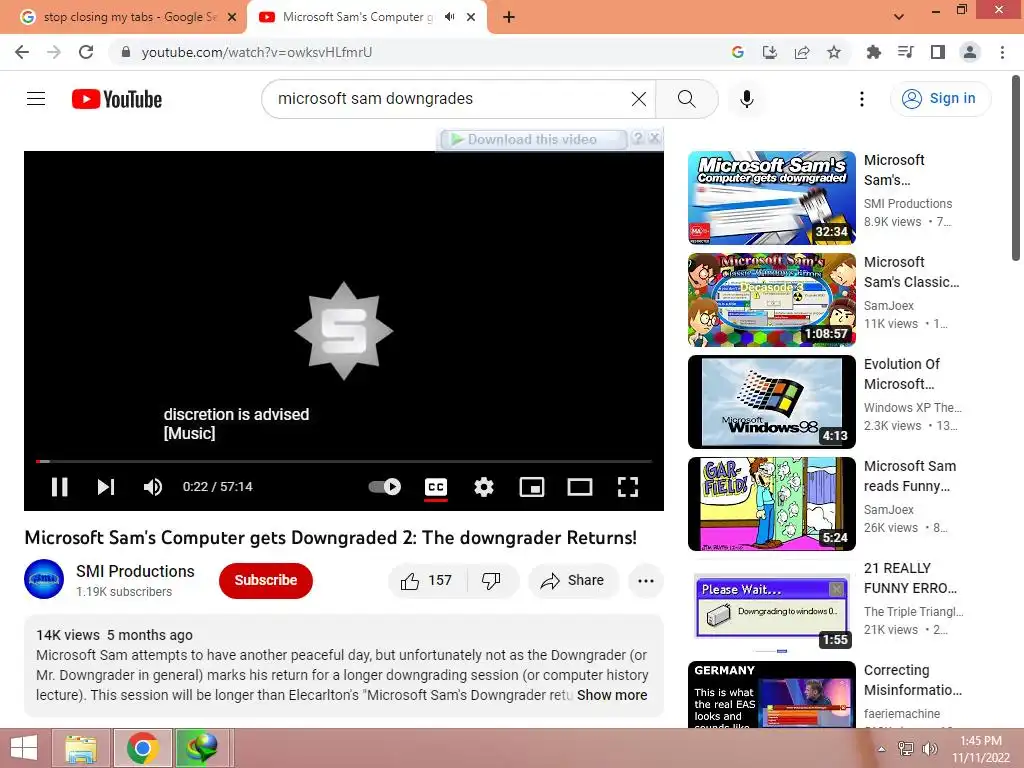Image resolution: width=1024 pixels, height=768 pixels.
Task: Open help on download bar
Action: click(637, 138)
